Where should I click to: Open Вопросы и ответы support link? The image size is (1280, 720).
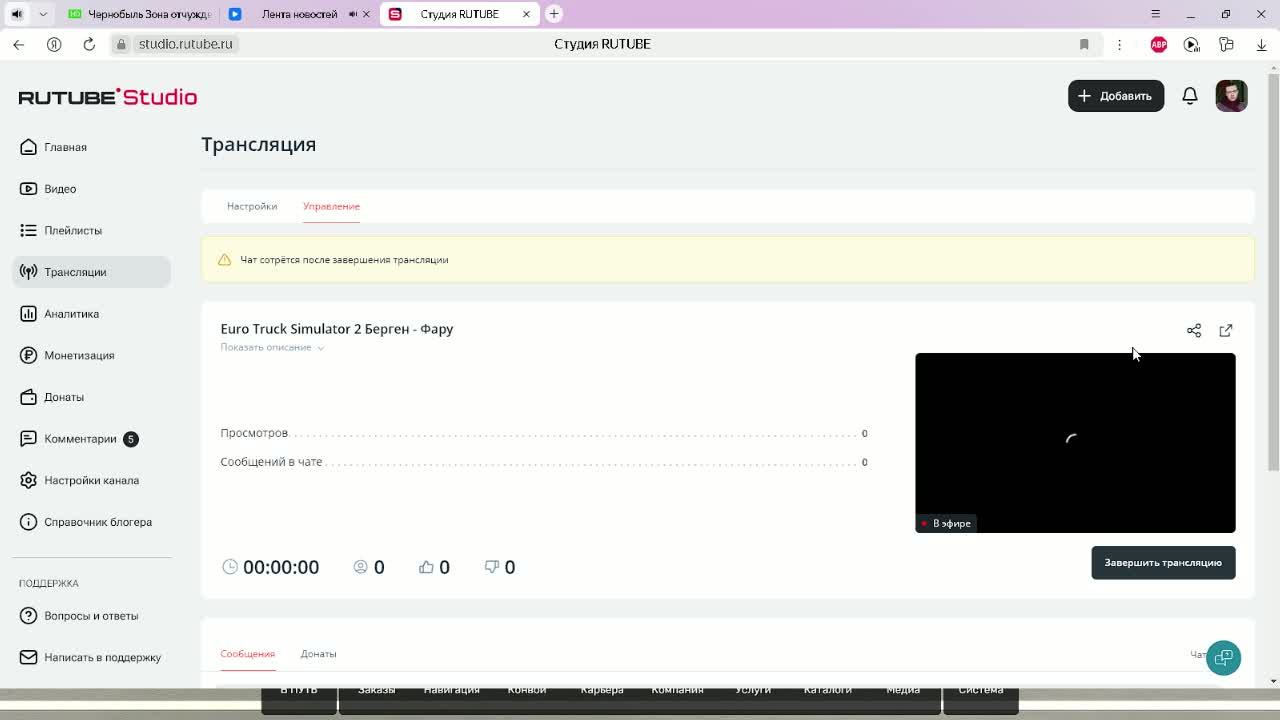click(91, 616)
